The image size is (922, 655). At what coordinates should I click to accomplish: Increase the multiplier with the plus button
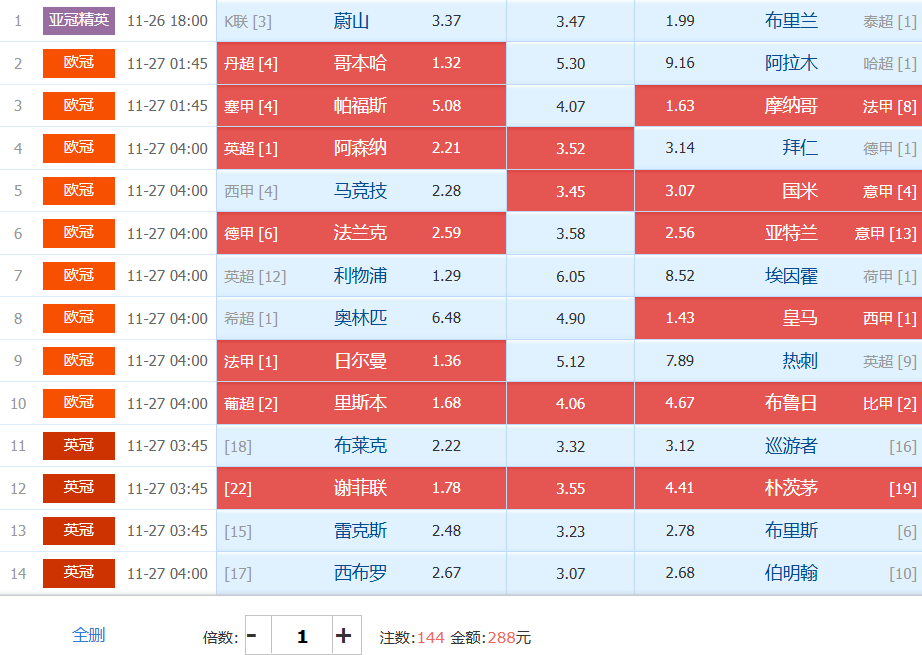343,636
